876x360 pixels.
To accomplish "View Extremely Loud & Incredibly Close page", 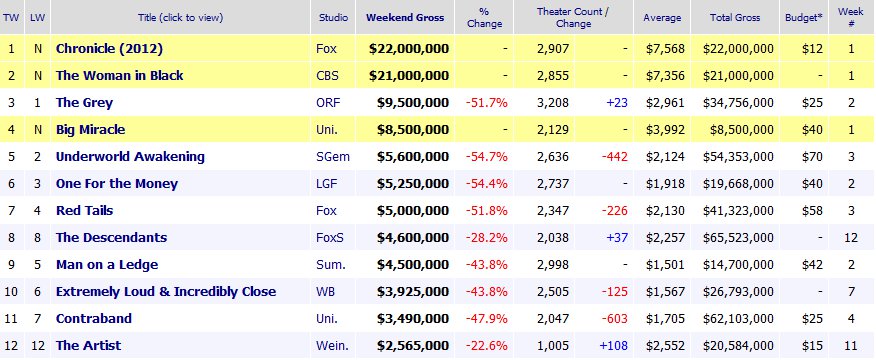I will click(166, 292).
